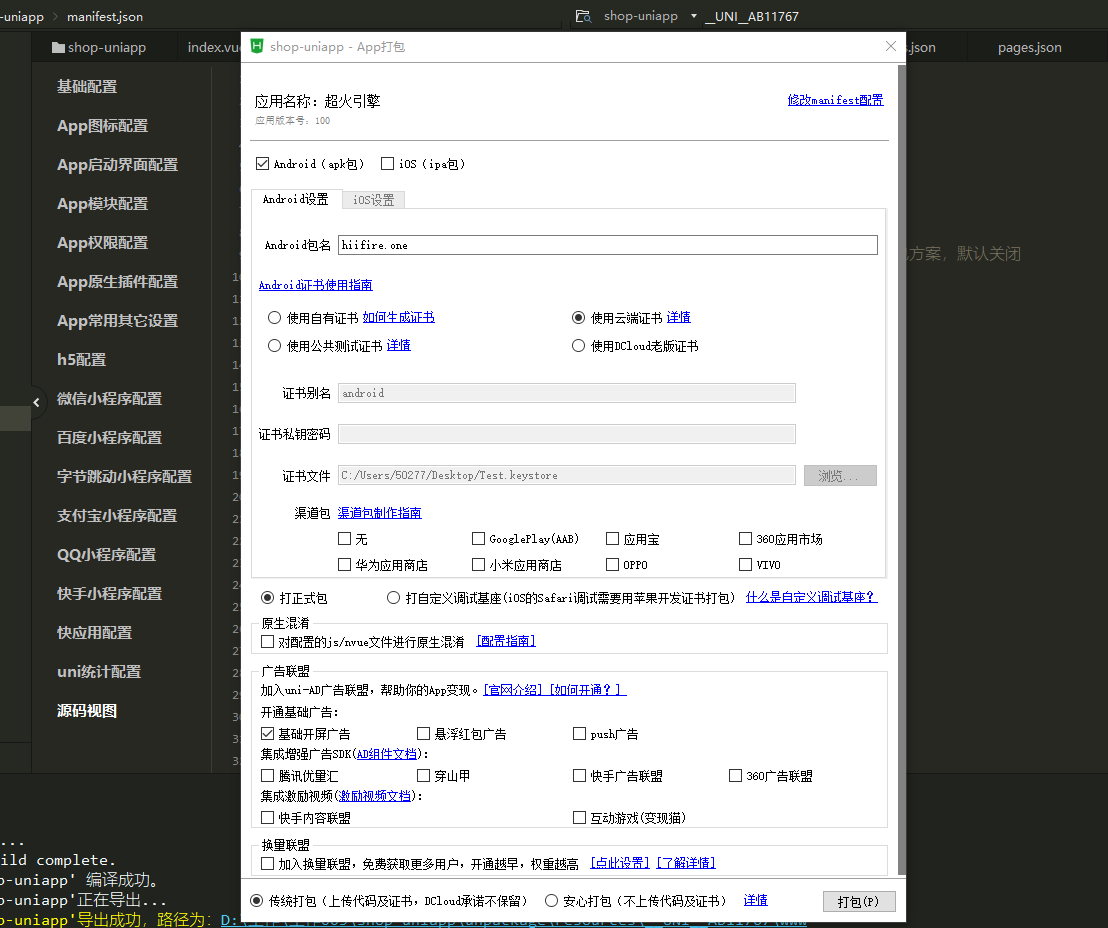
Task: Check the VIVO channel checkbox
Action: (x=745, y=564)
